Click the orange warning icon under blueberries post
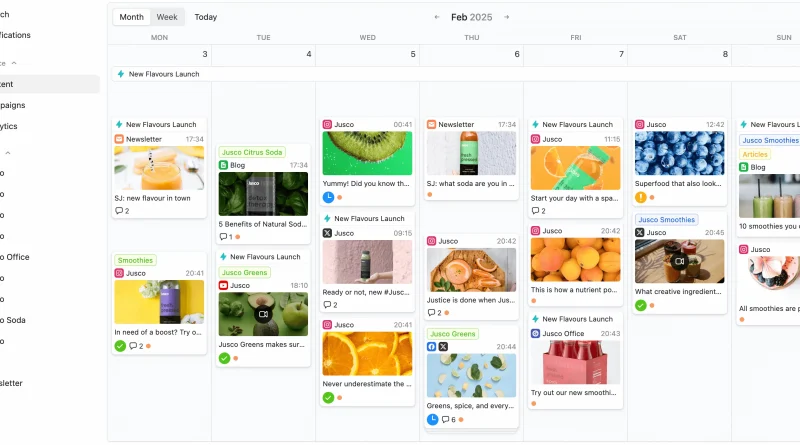Image resolution: width=800 pixels, height=445 pixels. pos(640,197)
